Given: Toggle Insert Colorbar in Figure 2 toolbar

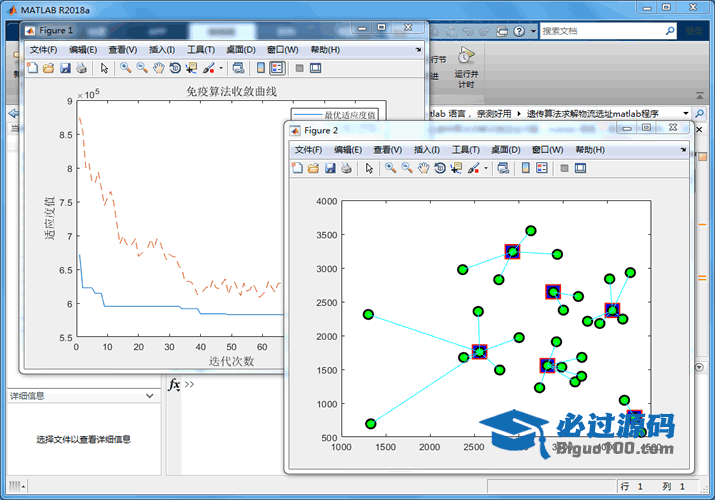Looking at the screenshot, I should point(526,168).
